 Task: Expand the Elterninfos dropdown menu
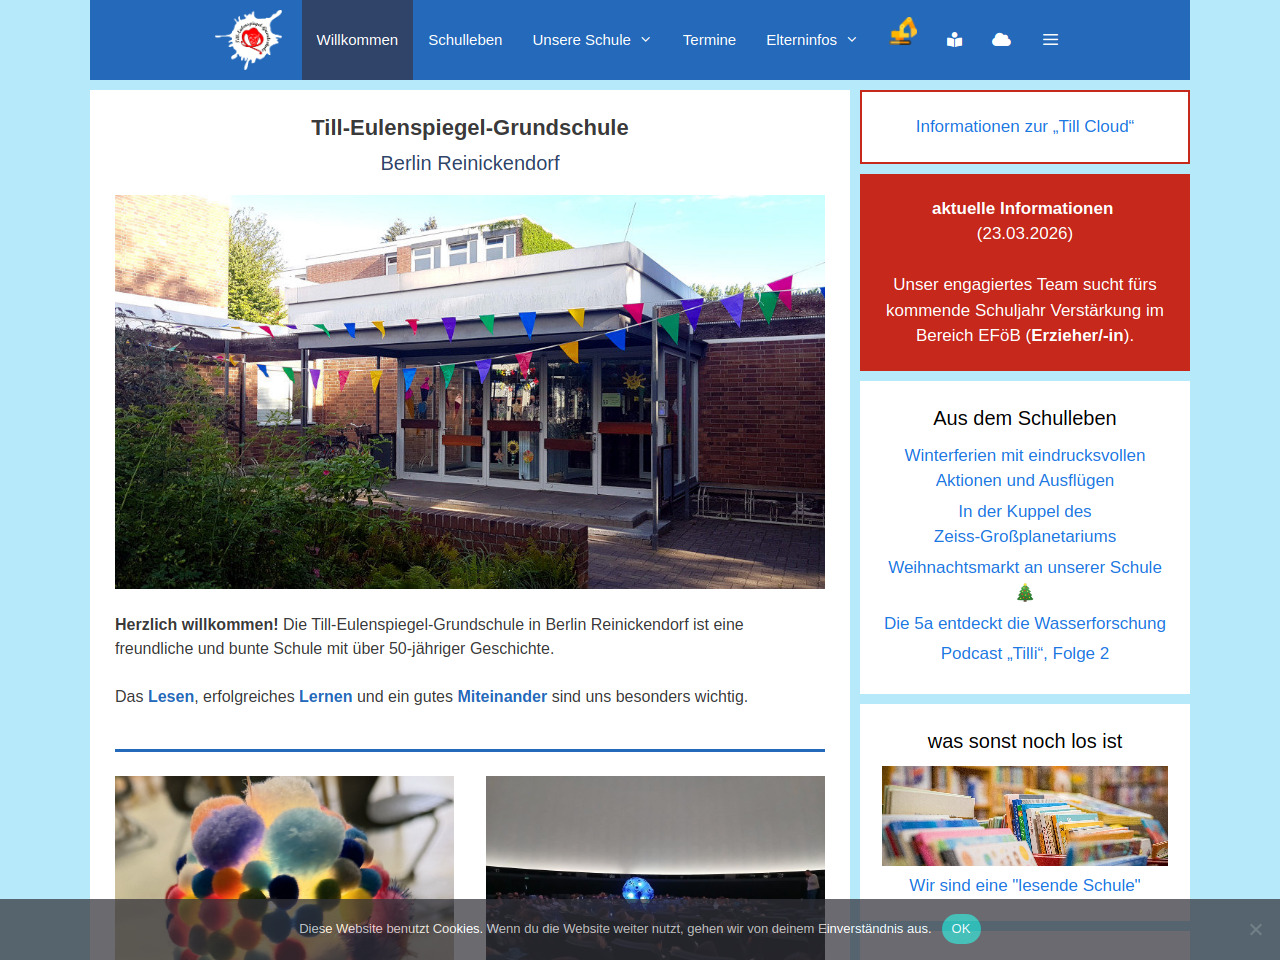click(x=811, y=40)
